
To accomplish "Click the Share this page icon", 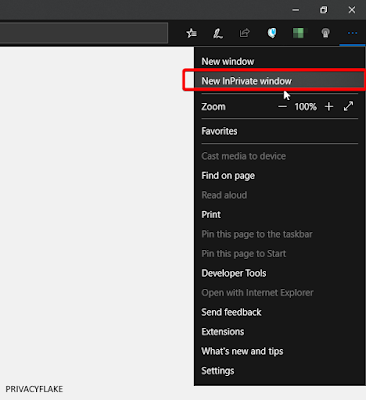I will coord(245,33).
